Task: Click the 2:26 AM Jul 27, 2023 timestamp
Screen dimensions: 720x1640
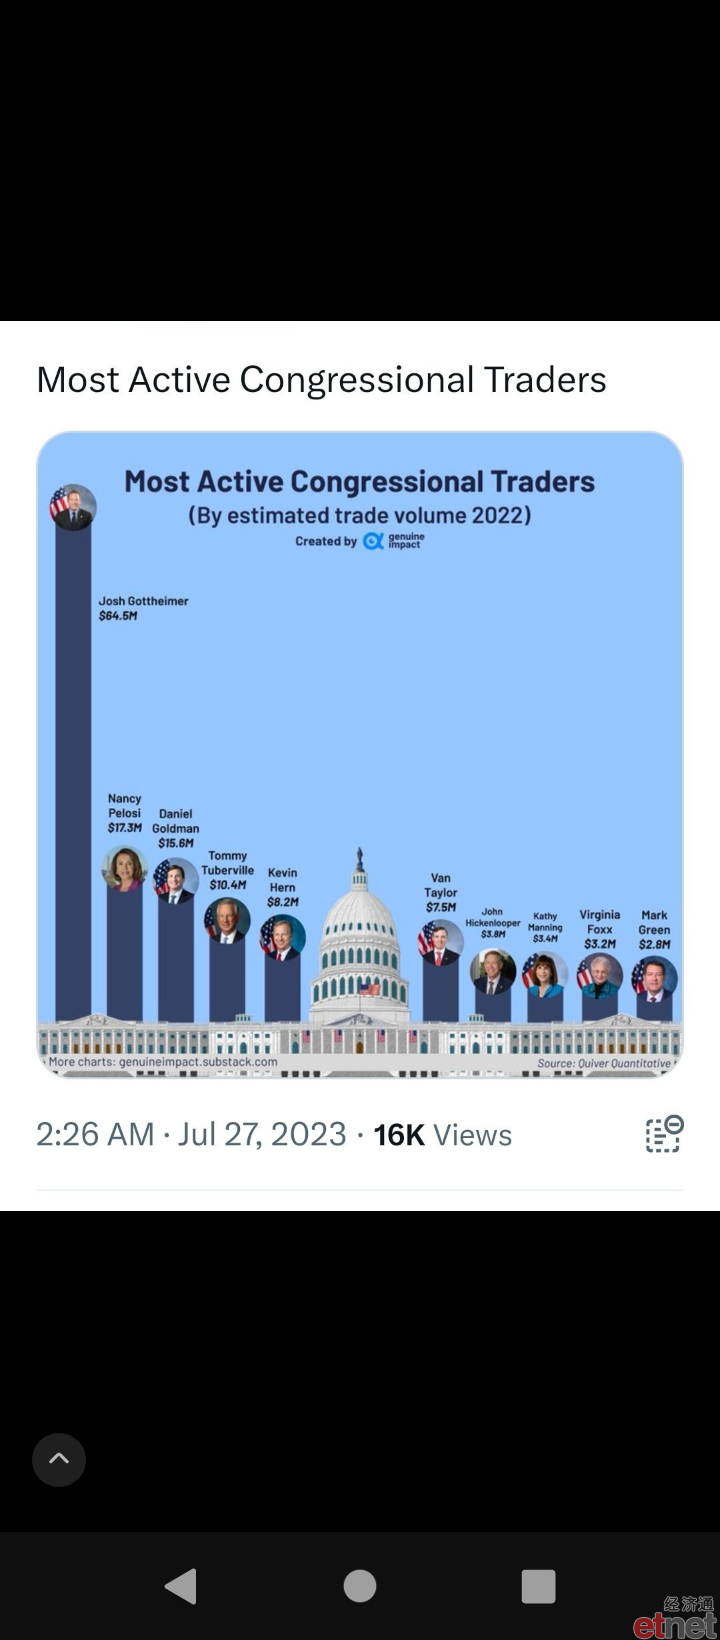Action: click(x=192, y=1135)
